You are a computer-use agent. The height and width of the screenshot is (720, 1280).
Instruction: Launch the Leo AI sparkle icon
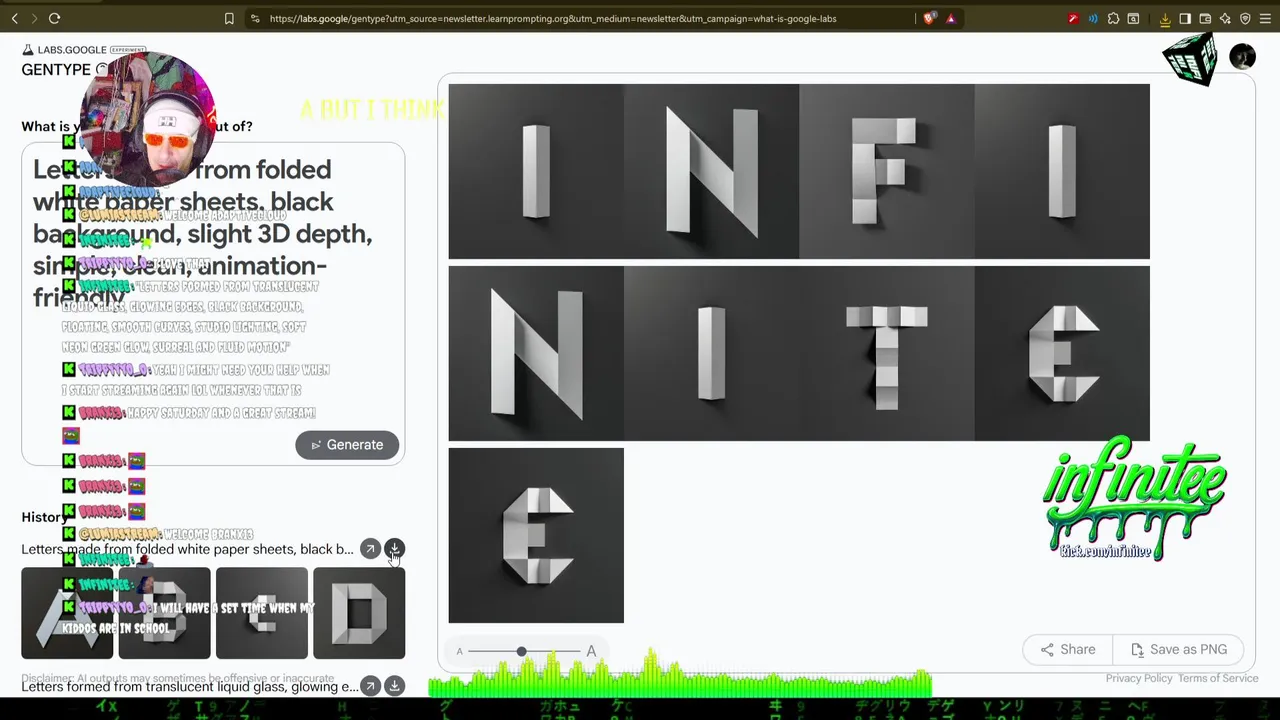click(1225, 18)
